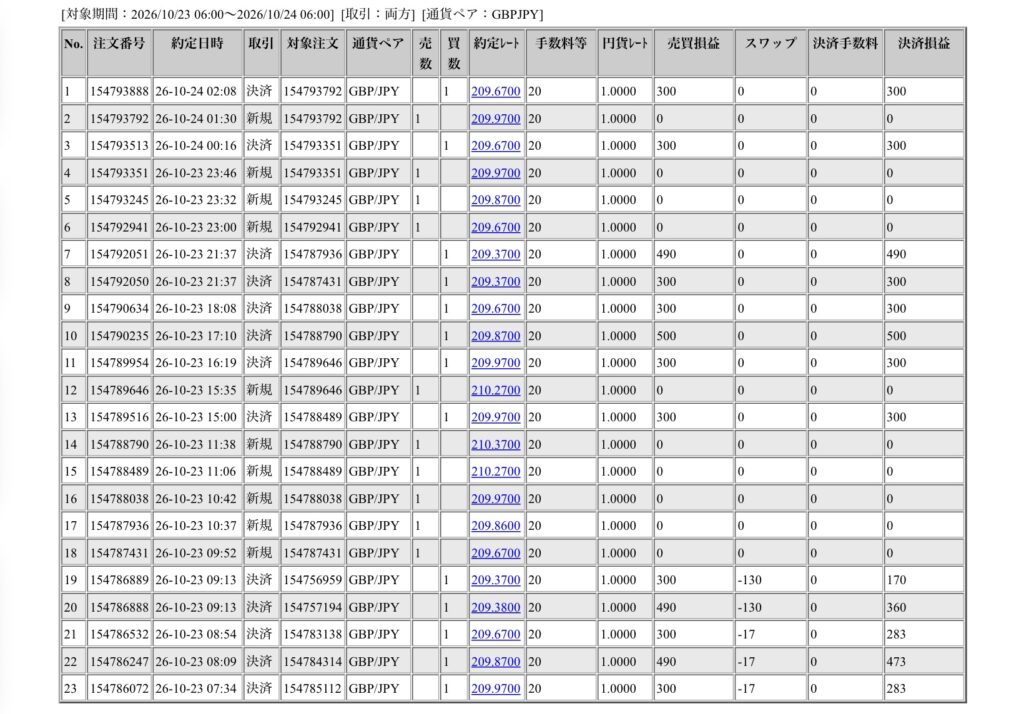Select order number 154793513 cell
Screen dimensions: 1024x714
point(120,146)
